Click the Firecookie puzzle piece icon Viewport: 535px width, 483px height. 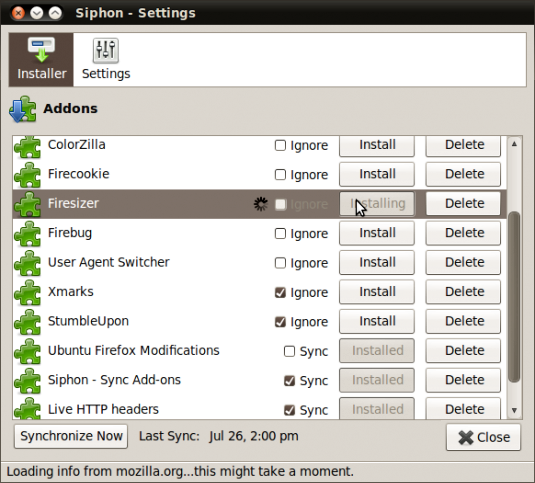pyautogui.click(x=27, y=175)
